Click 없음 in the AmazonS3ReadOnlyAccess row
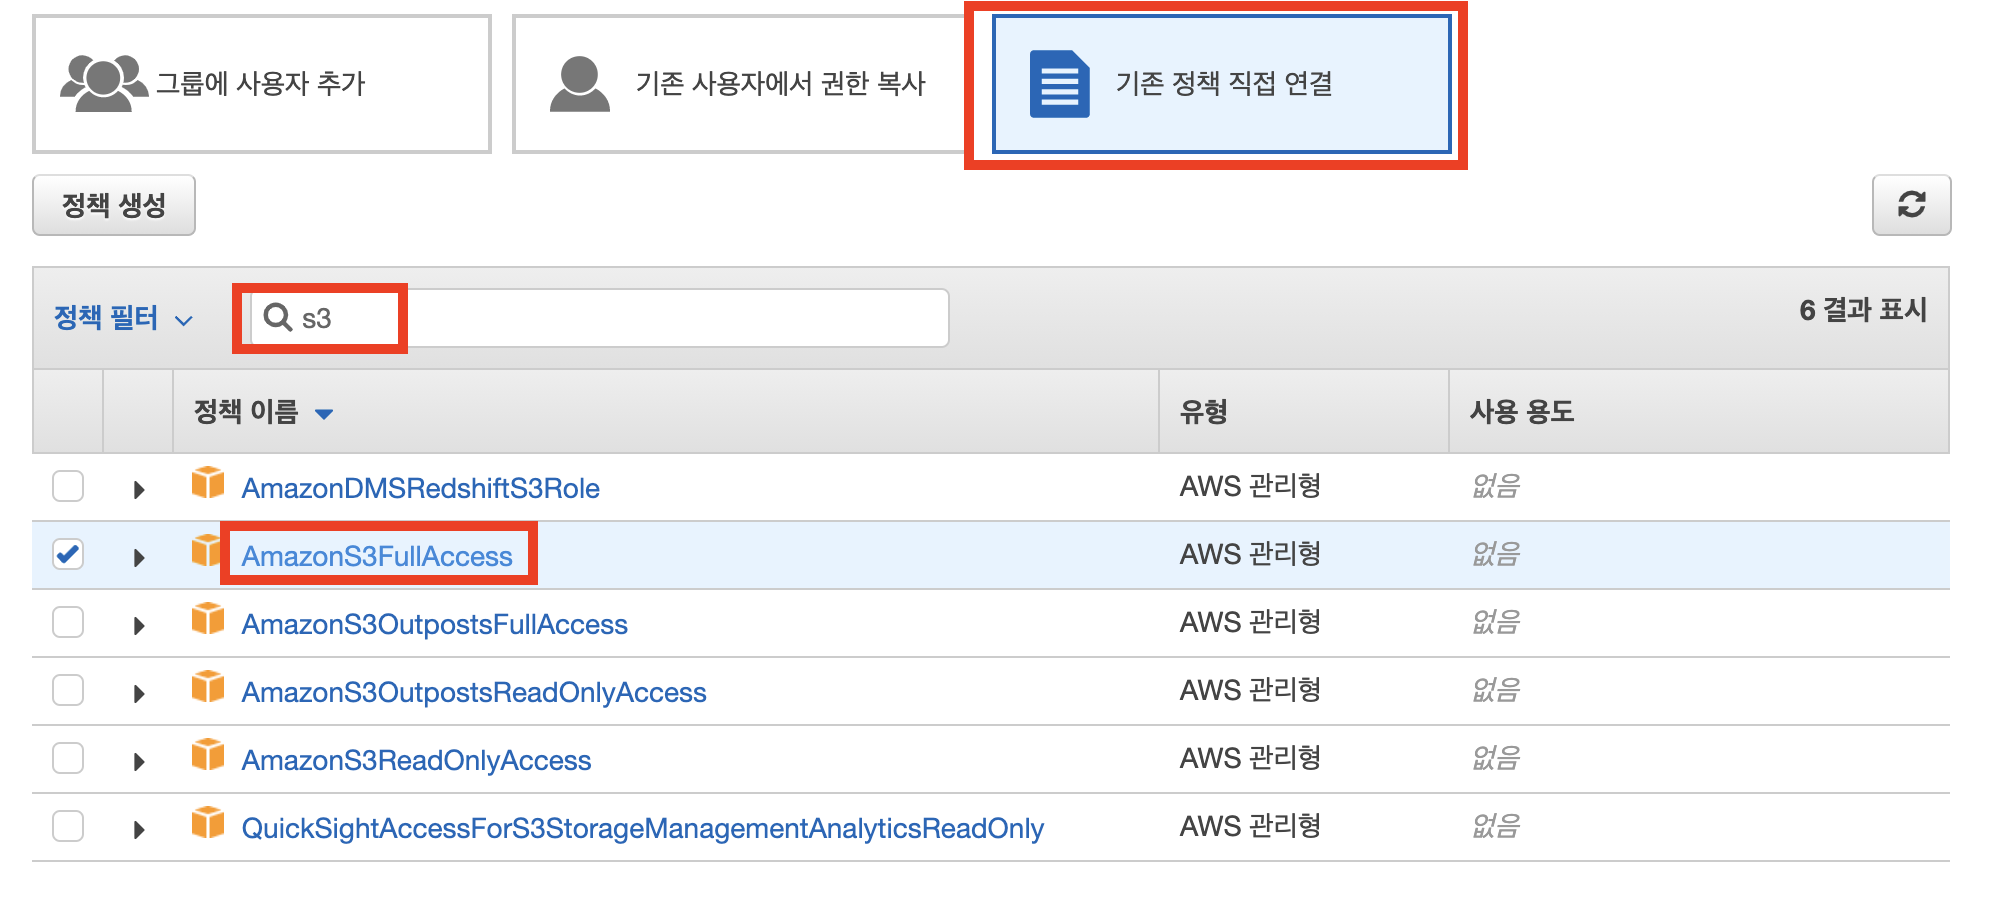This screenshot has height=914, width=1998. click(x=1495, y=758)
